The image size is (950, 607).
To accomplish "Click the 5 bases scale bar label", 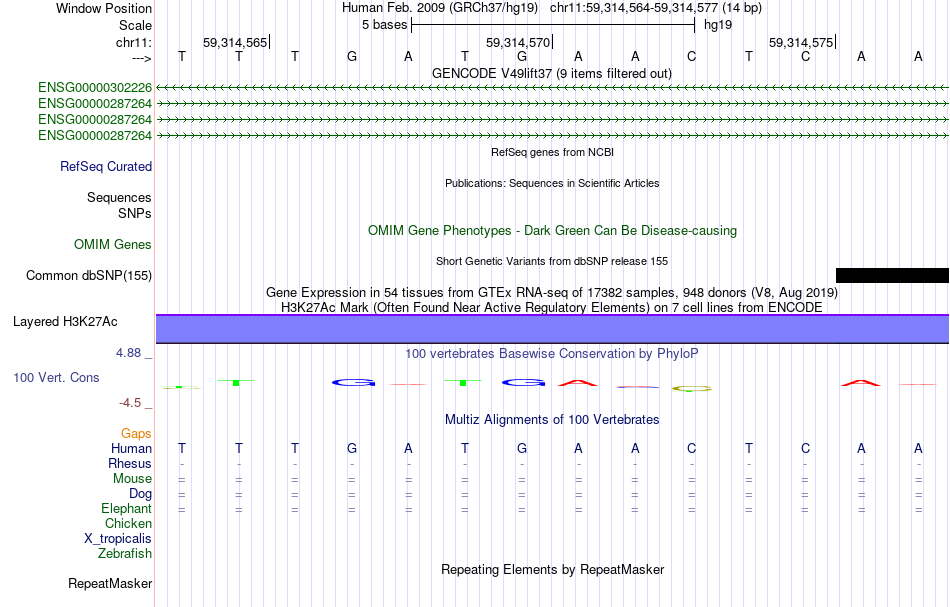I will (x=384, y=25).
